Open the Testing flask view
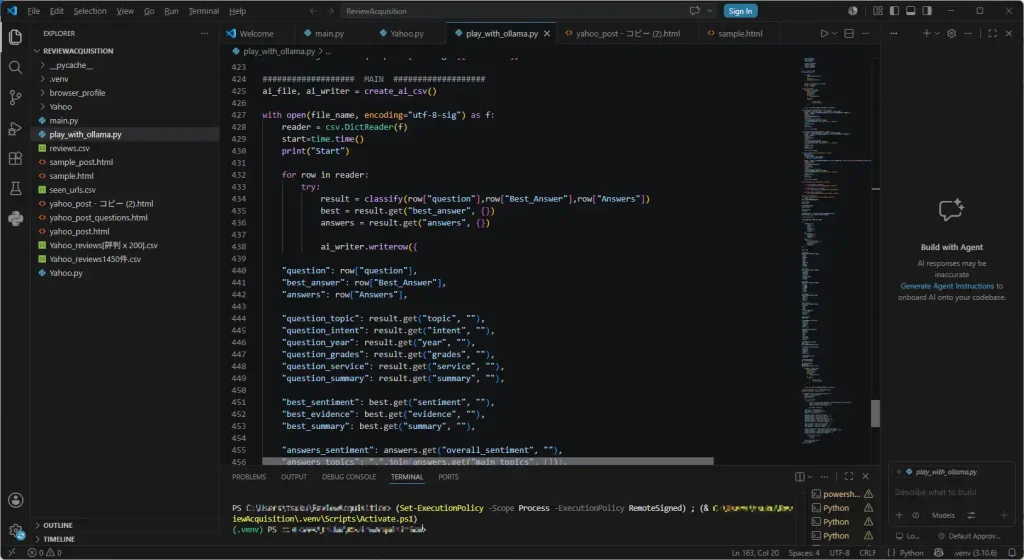 [15, 189]
